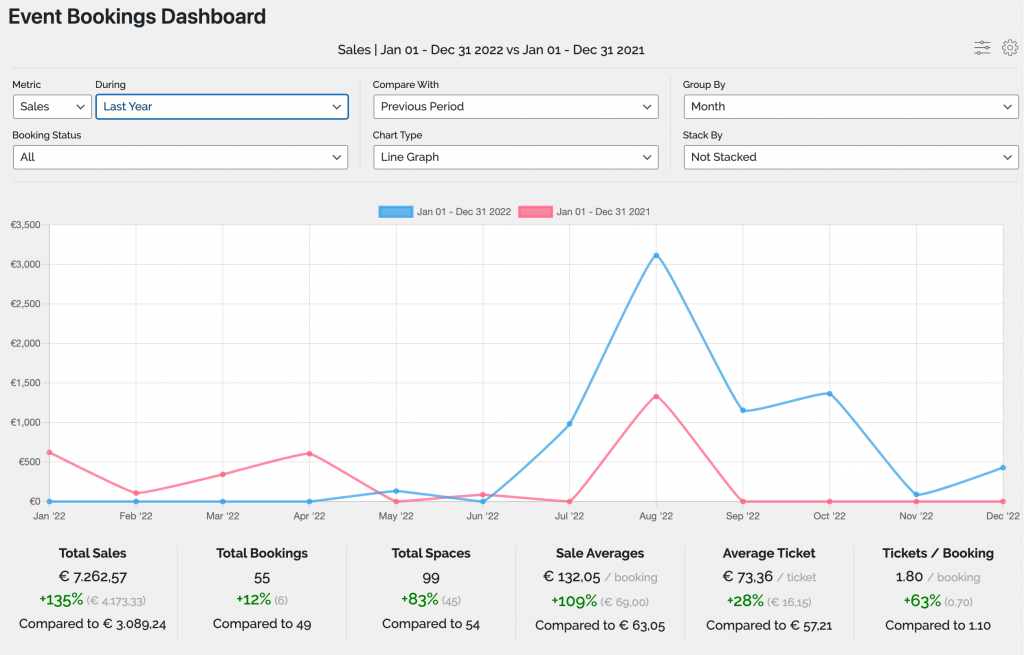Open the dashboard settings gear icon

(1010, 47)
